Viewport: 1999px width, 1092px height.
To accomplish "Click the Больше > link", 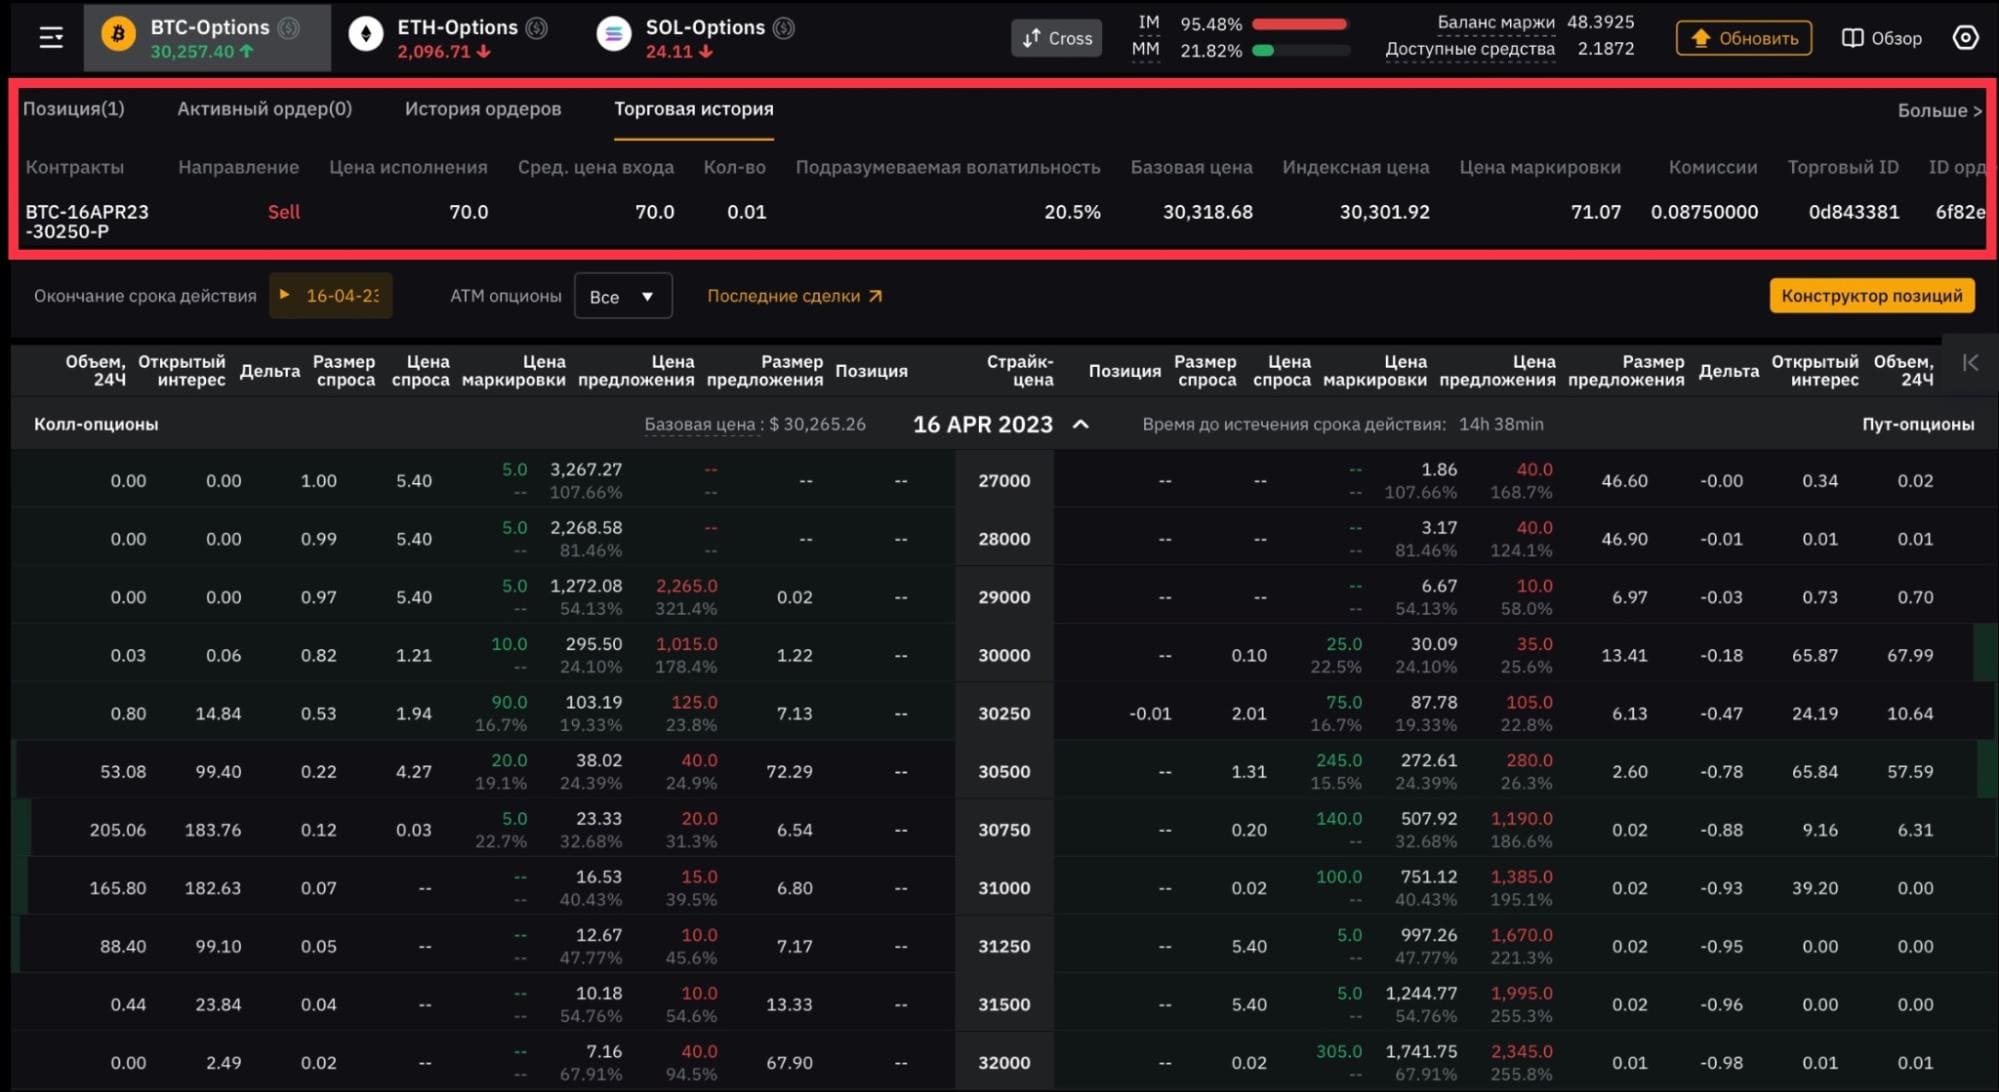I will [x=1939, y=110].
